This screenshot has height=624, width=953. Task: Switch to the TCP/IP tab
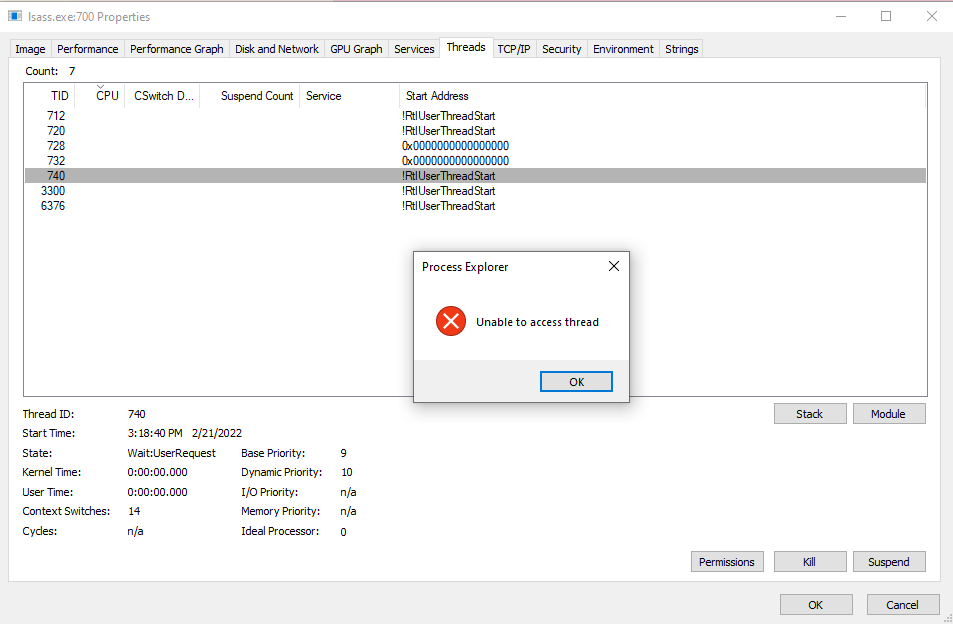[x=514, y=49]
